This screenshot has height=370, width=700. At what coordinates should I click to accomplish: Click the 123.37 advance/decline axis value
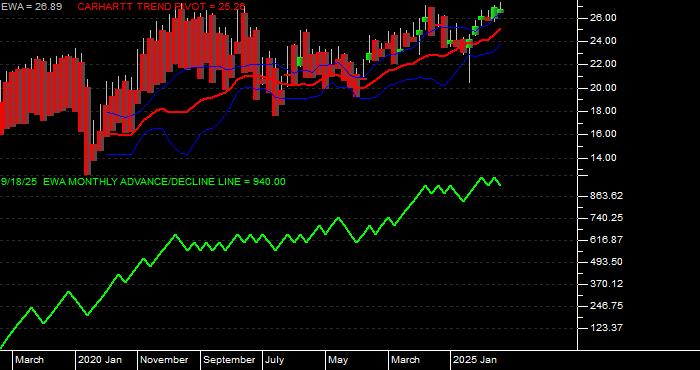click(607, 328)
